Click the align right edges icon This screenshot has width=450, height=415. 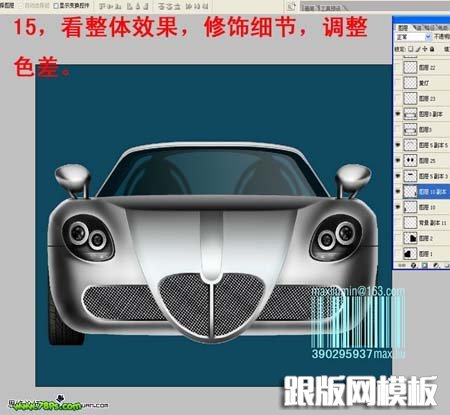point(146,6)
